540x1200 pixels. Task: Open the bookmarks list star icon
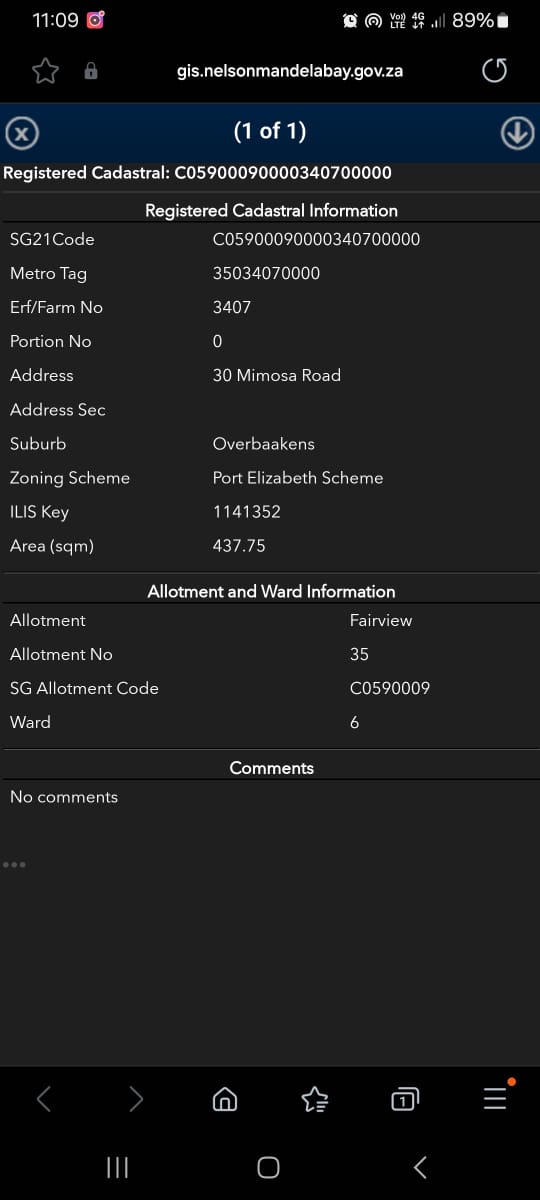[x=314, y=1099]
